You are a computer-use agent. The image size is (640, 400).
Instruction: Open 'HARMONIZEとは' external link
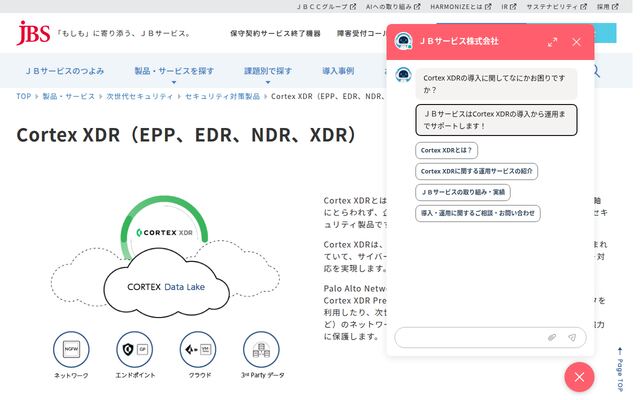tap(460, 7)
